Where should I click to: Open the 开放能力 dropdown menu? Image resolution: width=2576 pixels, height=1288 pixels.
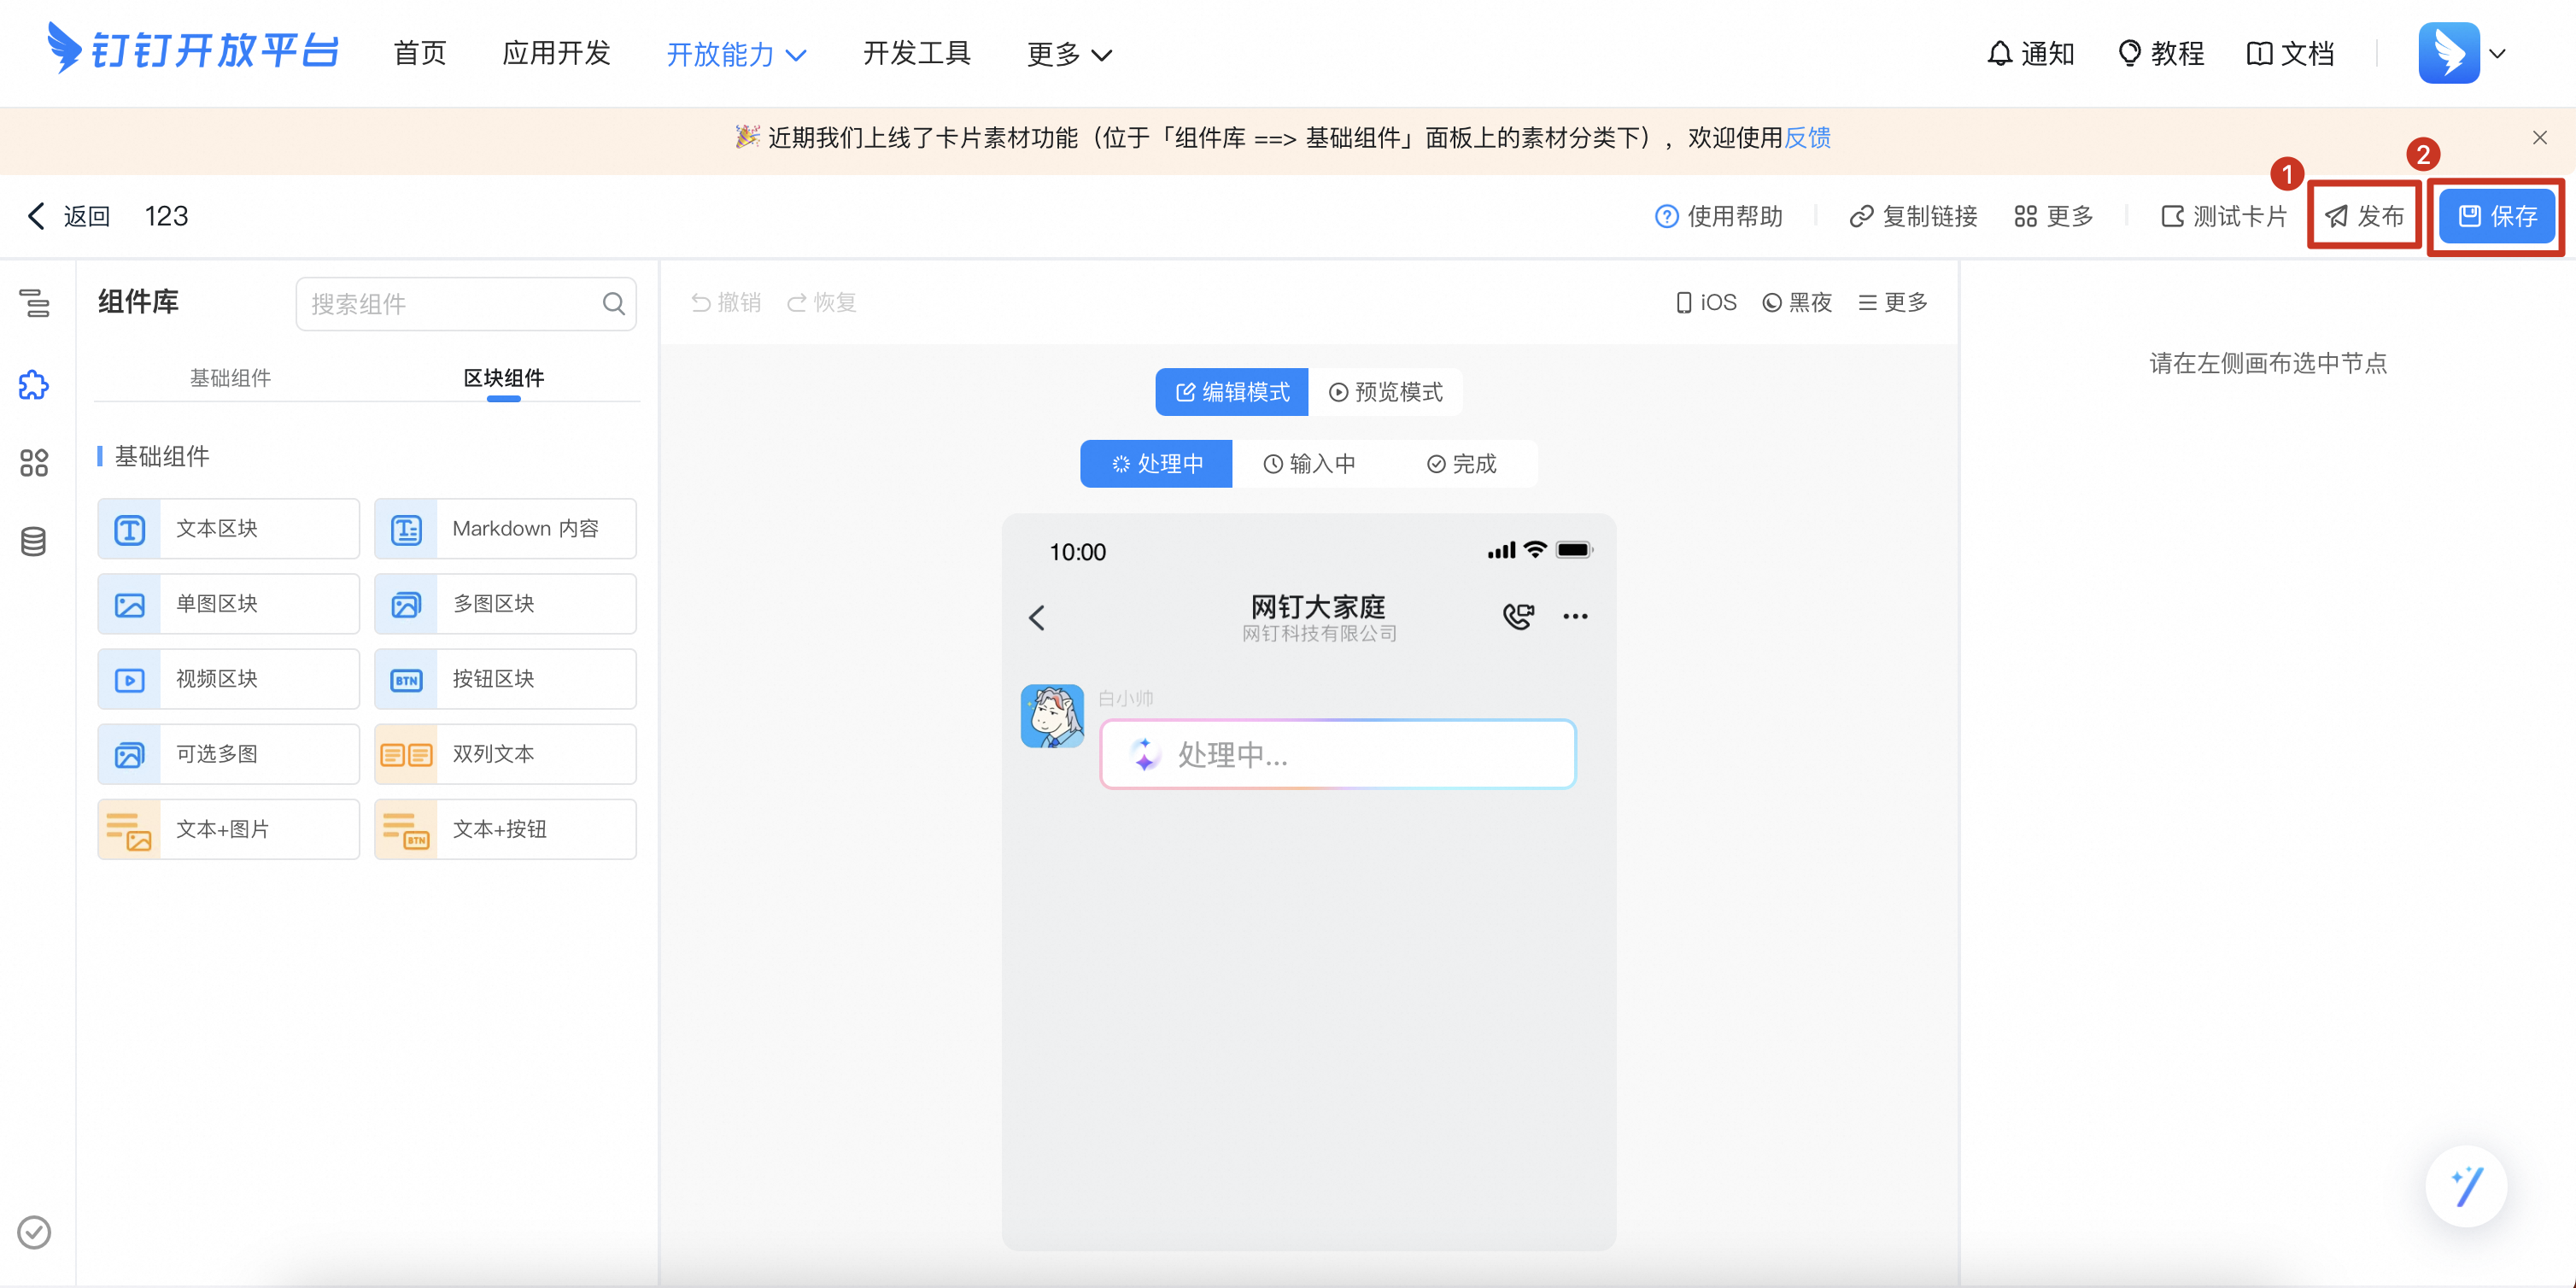tap(736, 54)
